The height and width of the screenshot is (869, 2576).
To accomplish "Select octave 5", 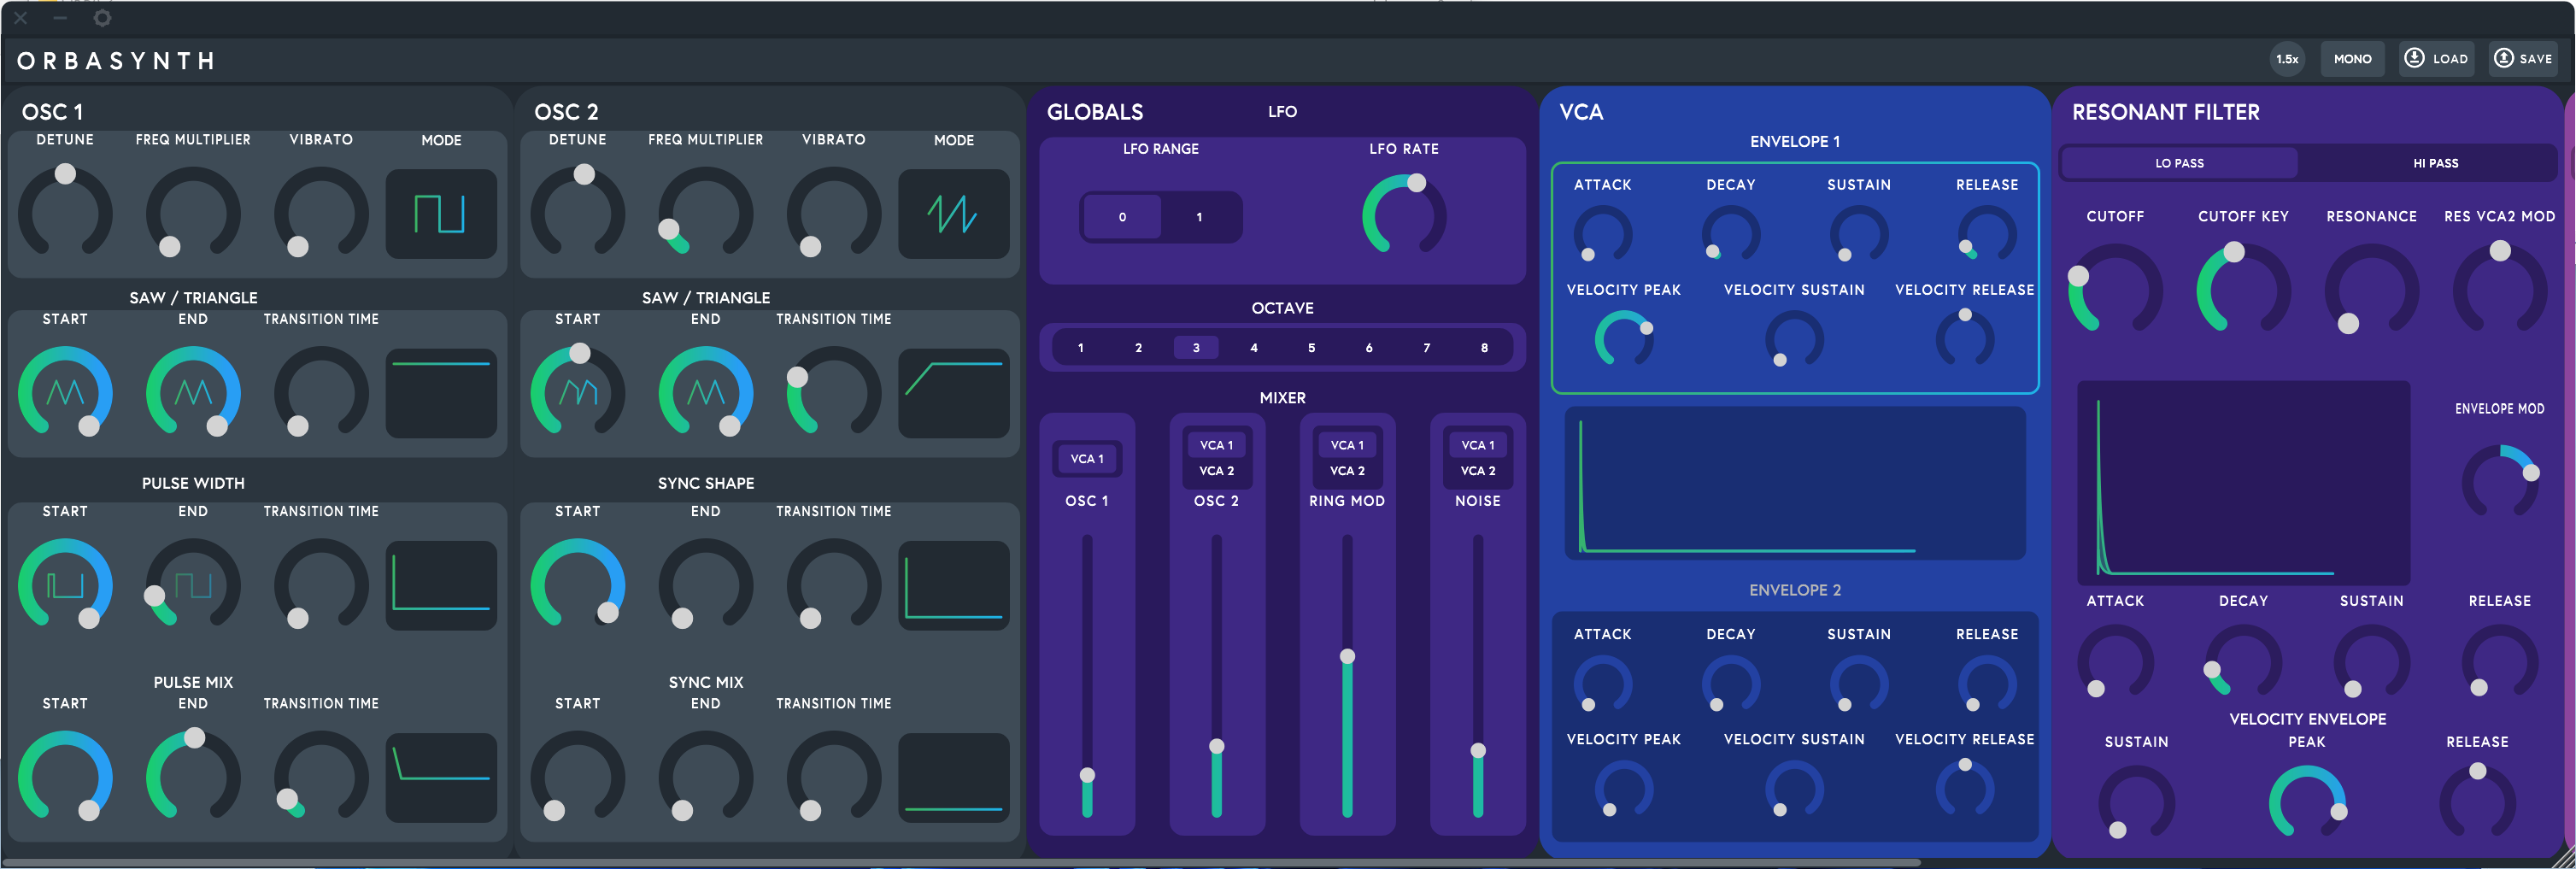I will coord(1311,348).
